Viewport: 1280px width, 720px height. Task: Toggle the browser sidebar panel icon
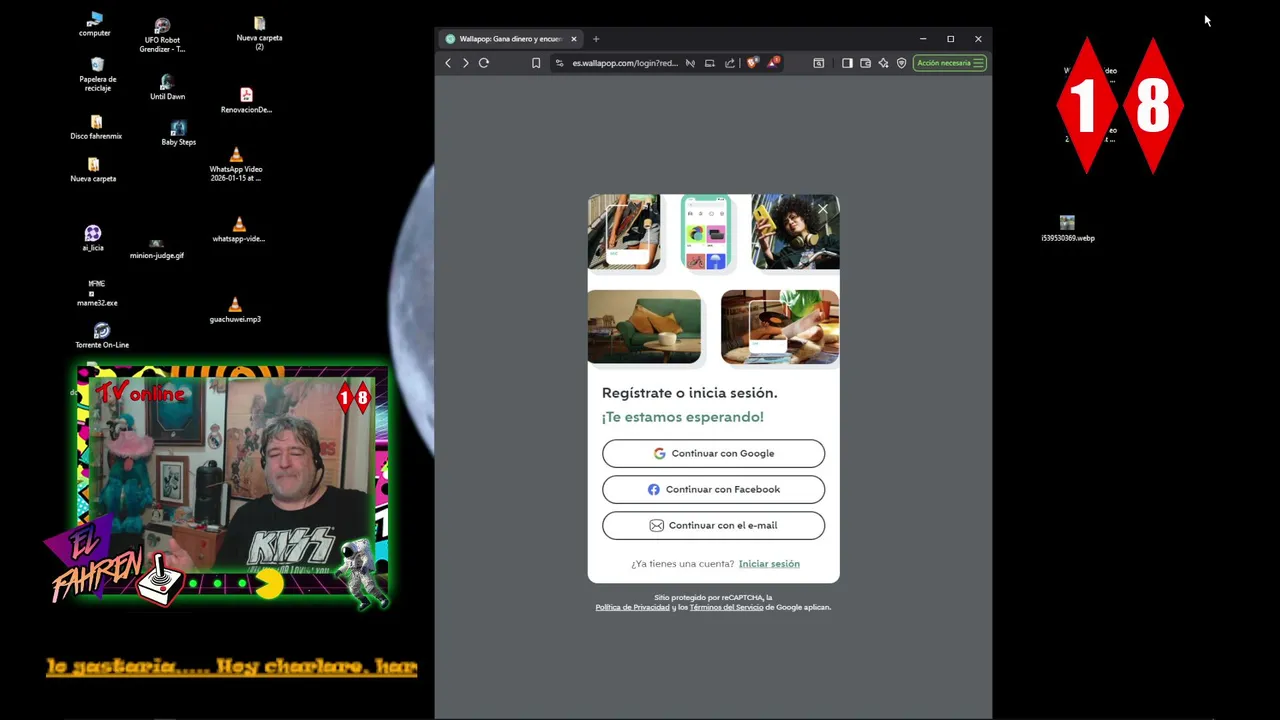pyautogui.click(x=847, y=63)
